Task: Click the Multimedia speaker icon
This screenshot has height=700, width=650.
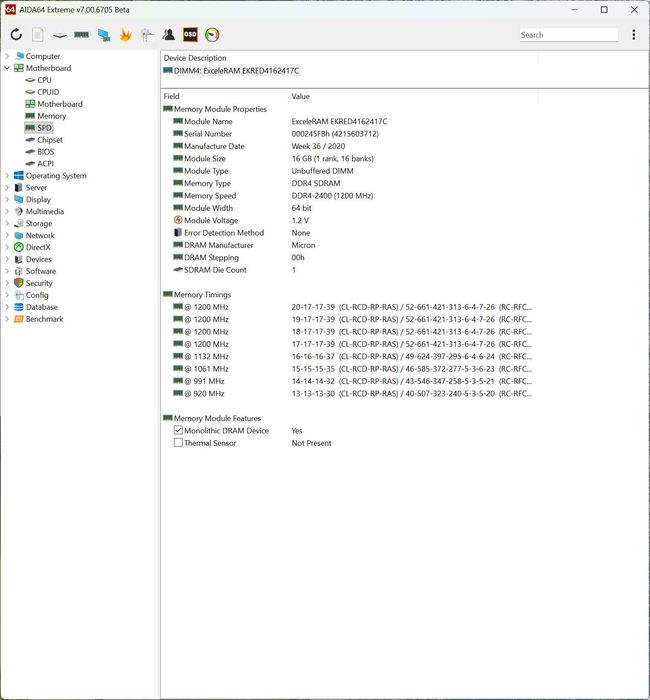Action: (19, 212)
